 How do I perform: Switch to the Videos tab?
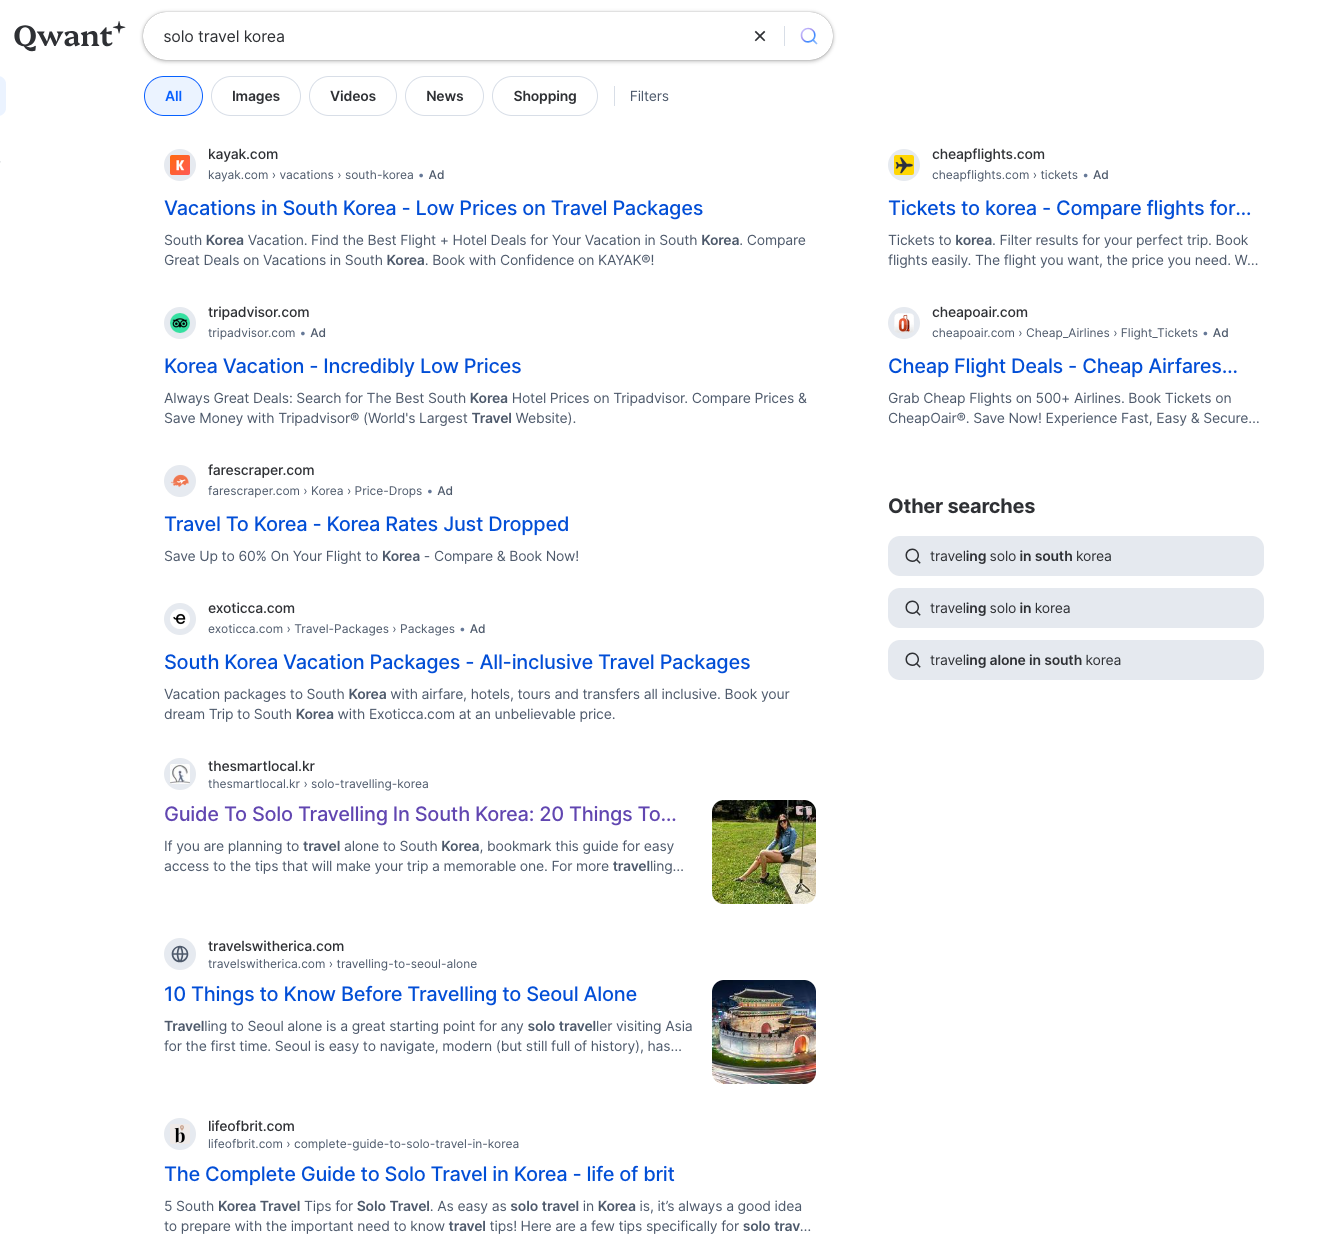click(353, 96)
